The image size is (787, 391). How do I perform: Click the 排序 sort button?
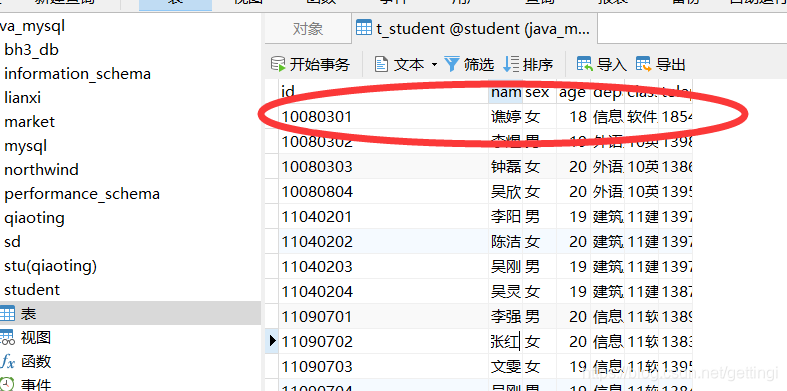pos(528,65)
